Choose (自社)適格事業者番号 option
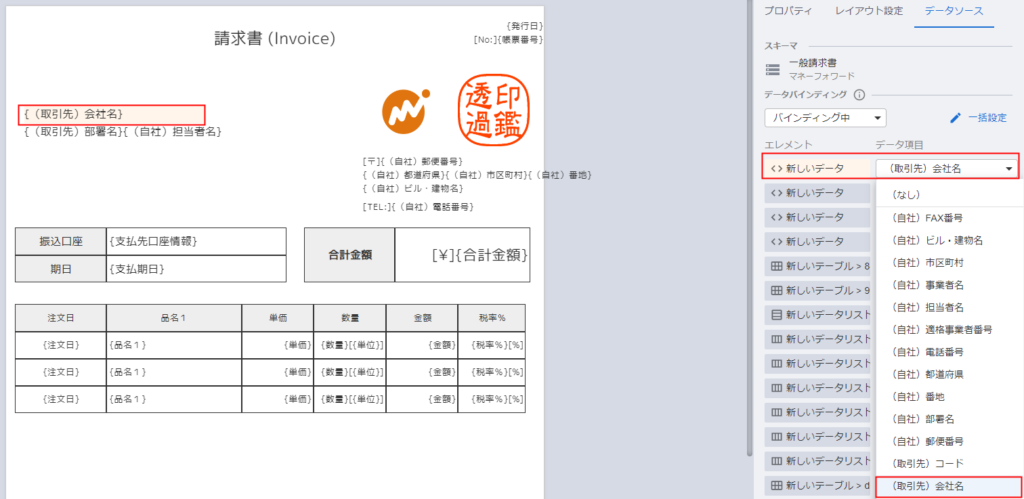The height and width of the screenshot is (499, 1024). [950, 329]
